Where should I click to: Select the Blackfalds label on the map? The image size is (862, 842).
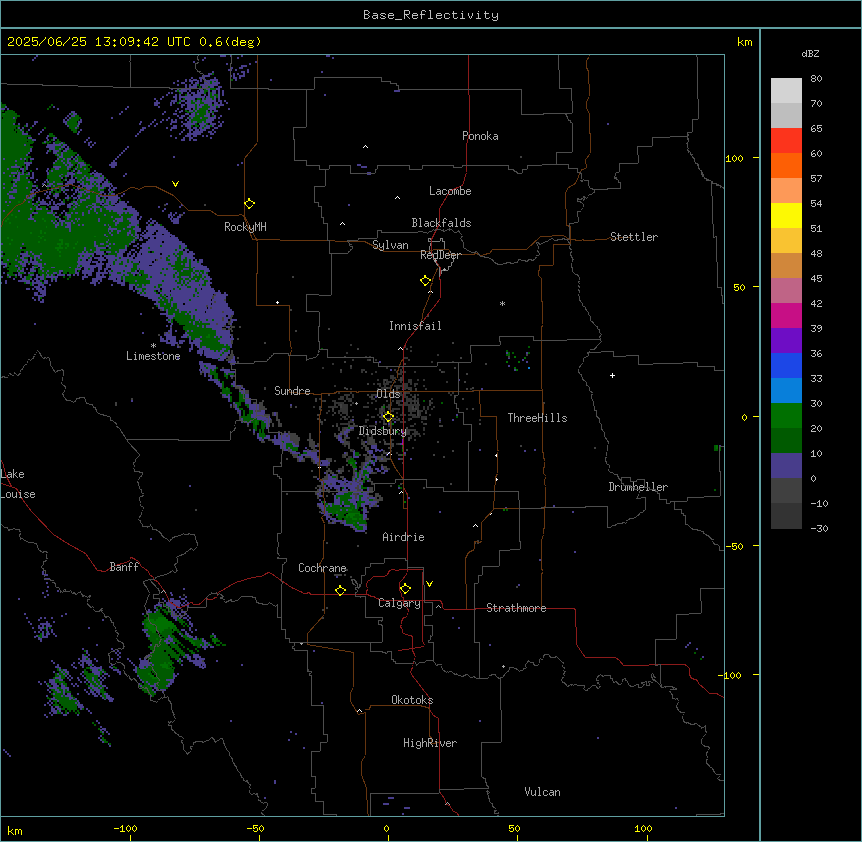click(x=441, y=223)
